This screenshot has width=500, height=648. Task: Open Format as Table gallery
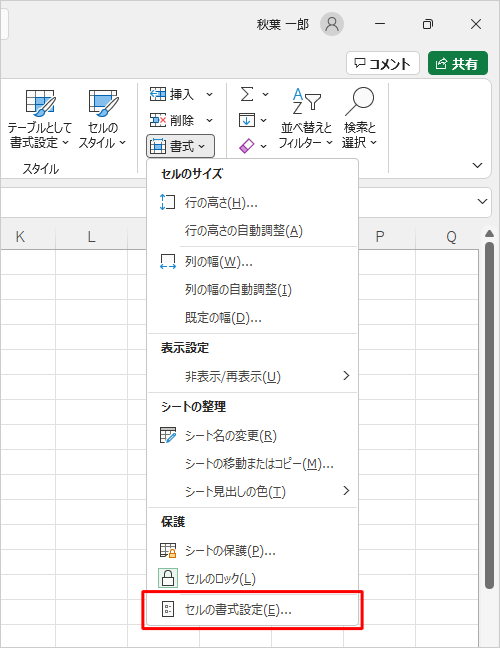pos(39,119)
